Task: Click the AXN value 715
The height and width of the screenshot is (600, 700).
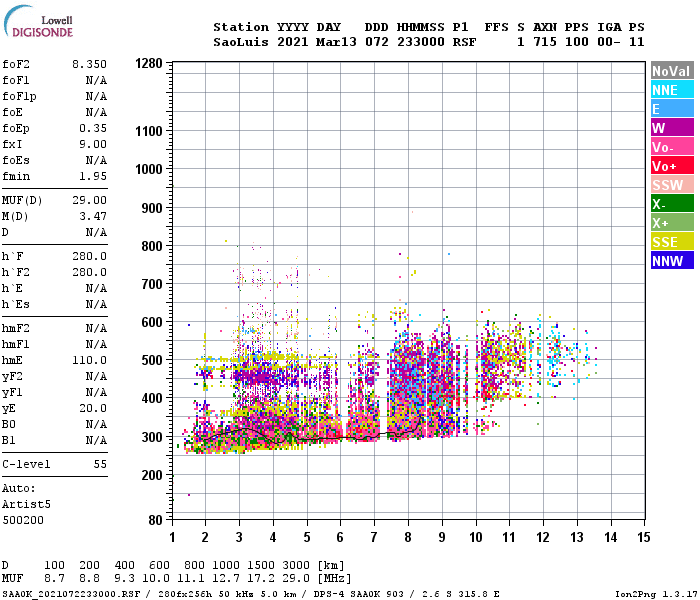Action: (545, 42)
